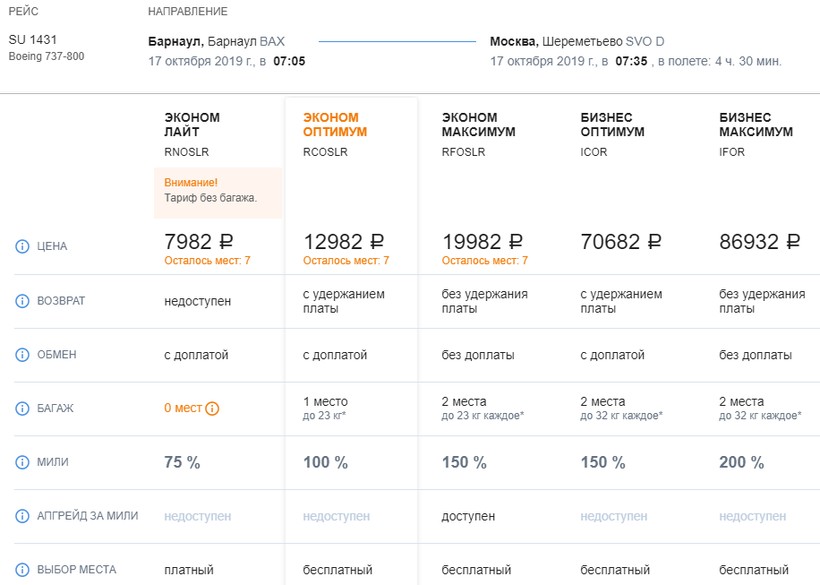Choose the 70682 ₽ business price

(x=621, y=242)
